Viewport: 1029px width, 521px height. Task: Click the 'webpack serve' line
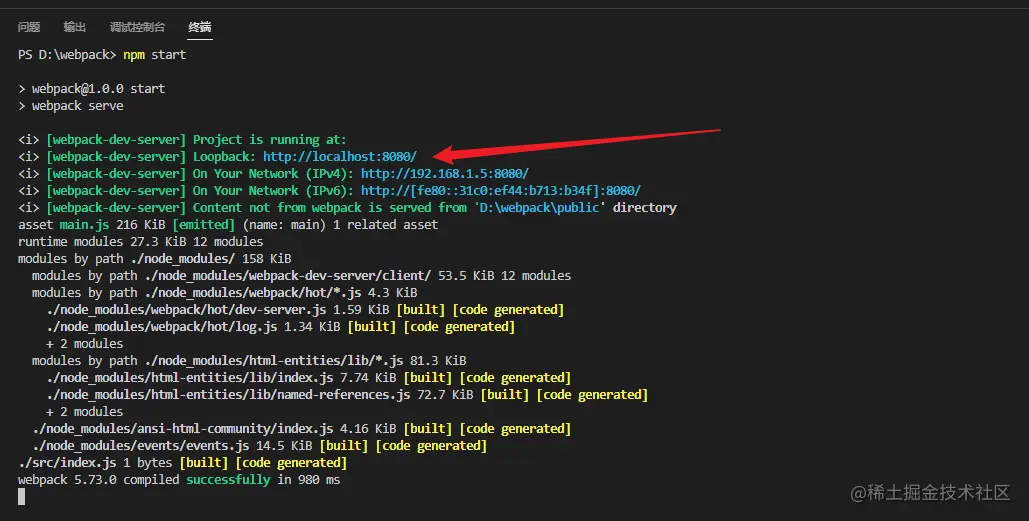click(x=71, y=106)
